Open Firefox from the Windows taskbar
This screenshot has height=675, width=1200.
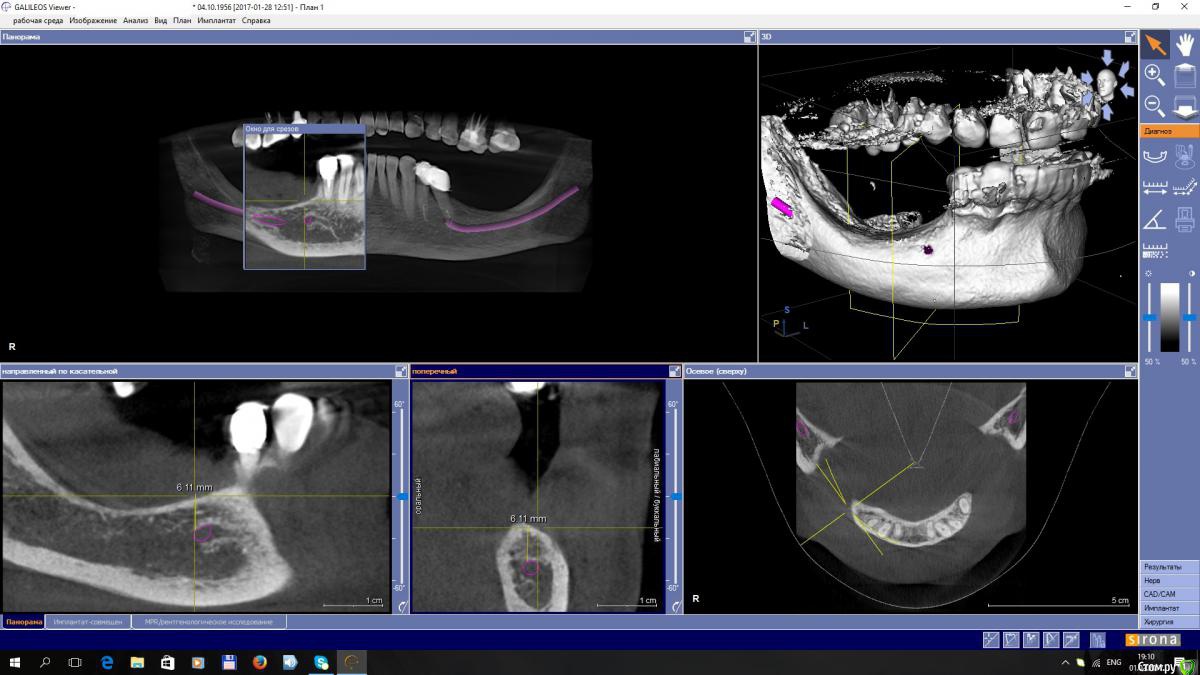[259, 662]
